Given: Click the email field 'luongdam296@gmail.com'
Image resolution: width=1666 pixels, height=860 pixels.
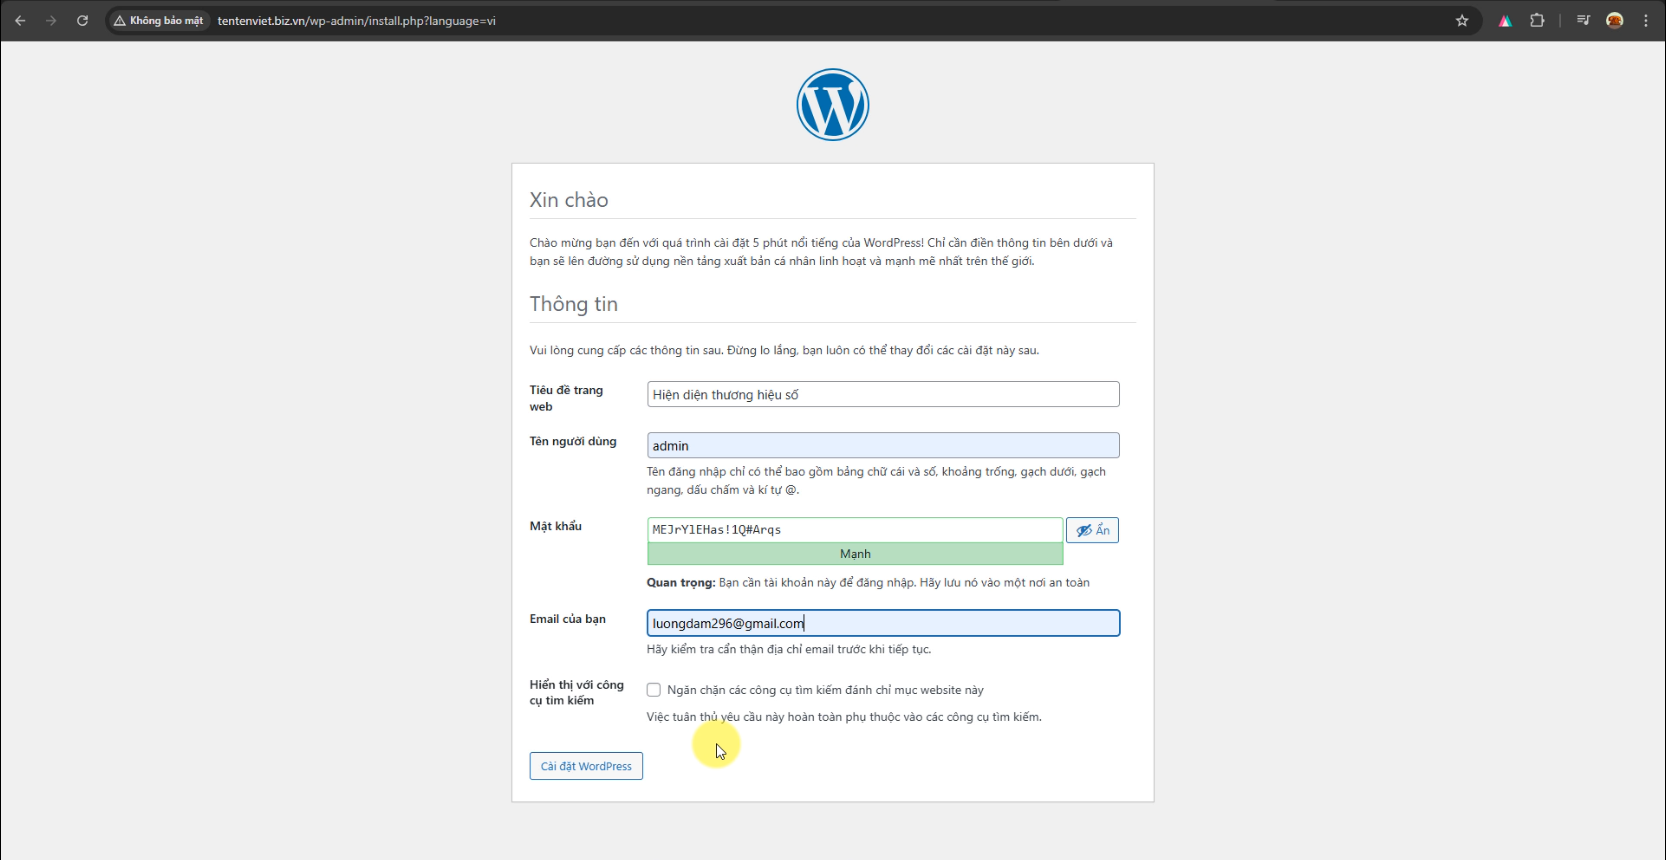Looking at the screenshot, I should tap(883, 623).
